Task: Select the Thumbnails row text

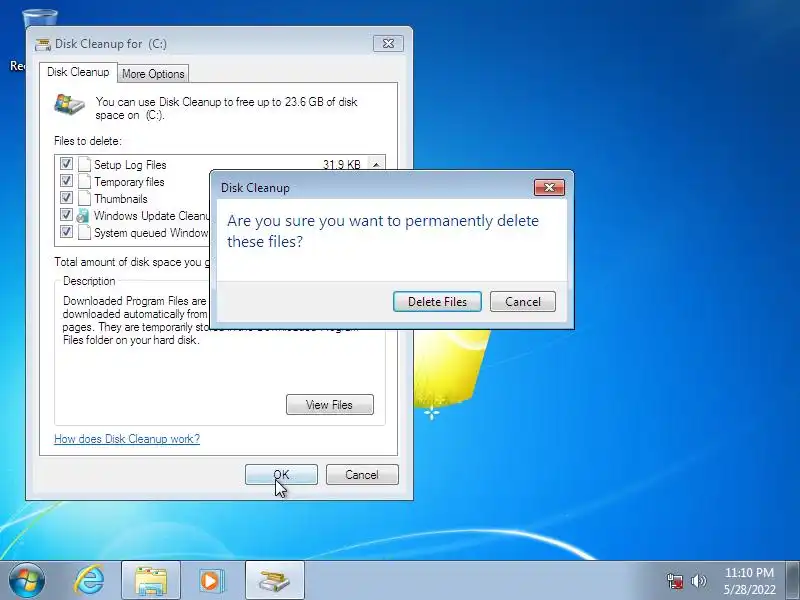Action: pyautogui.click(x=120, y=198)
